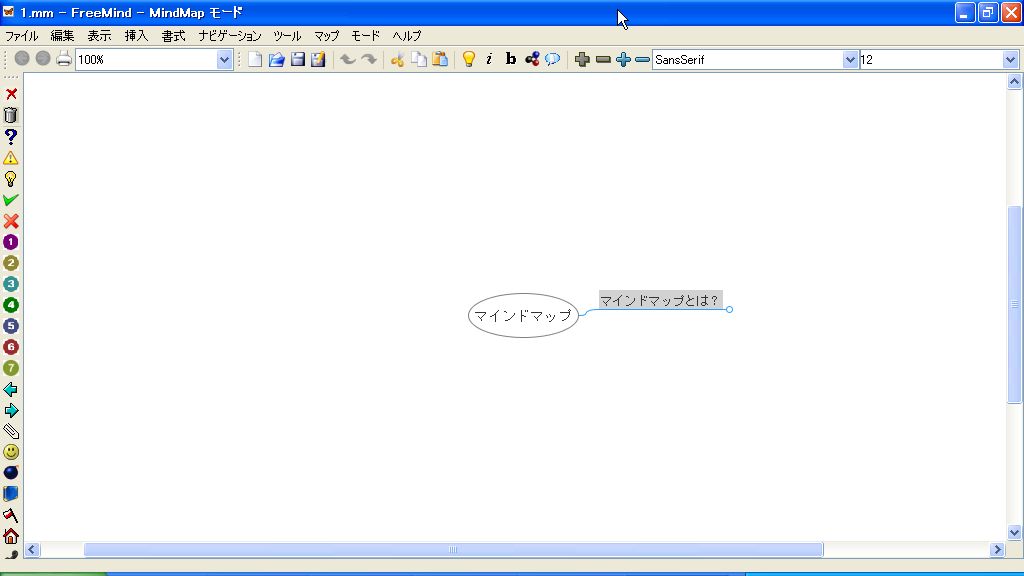Add priority 3 icon

[x=10, y=284]
